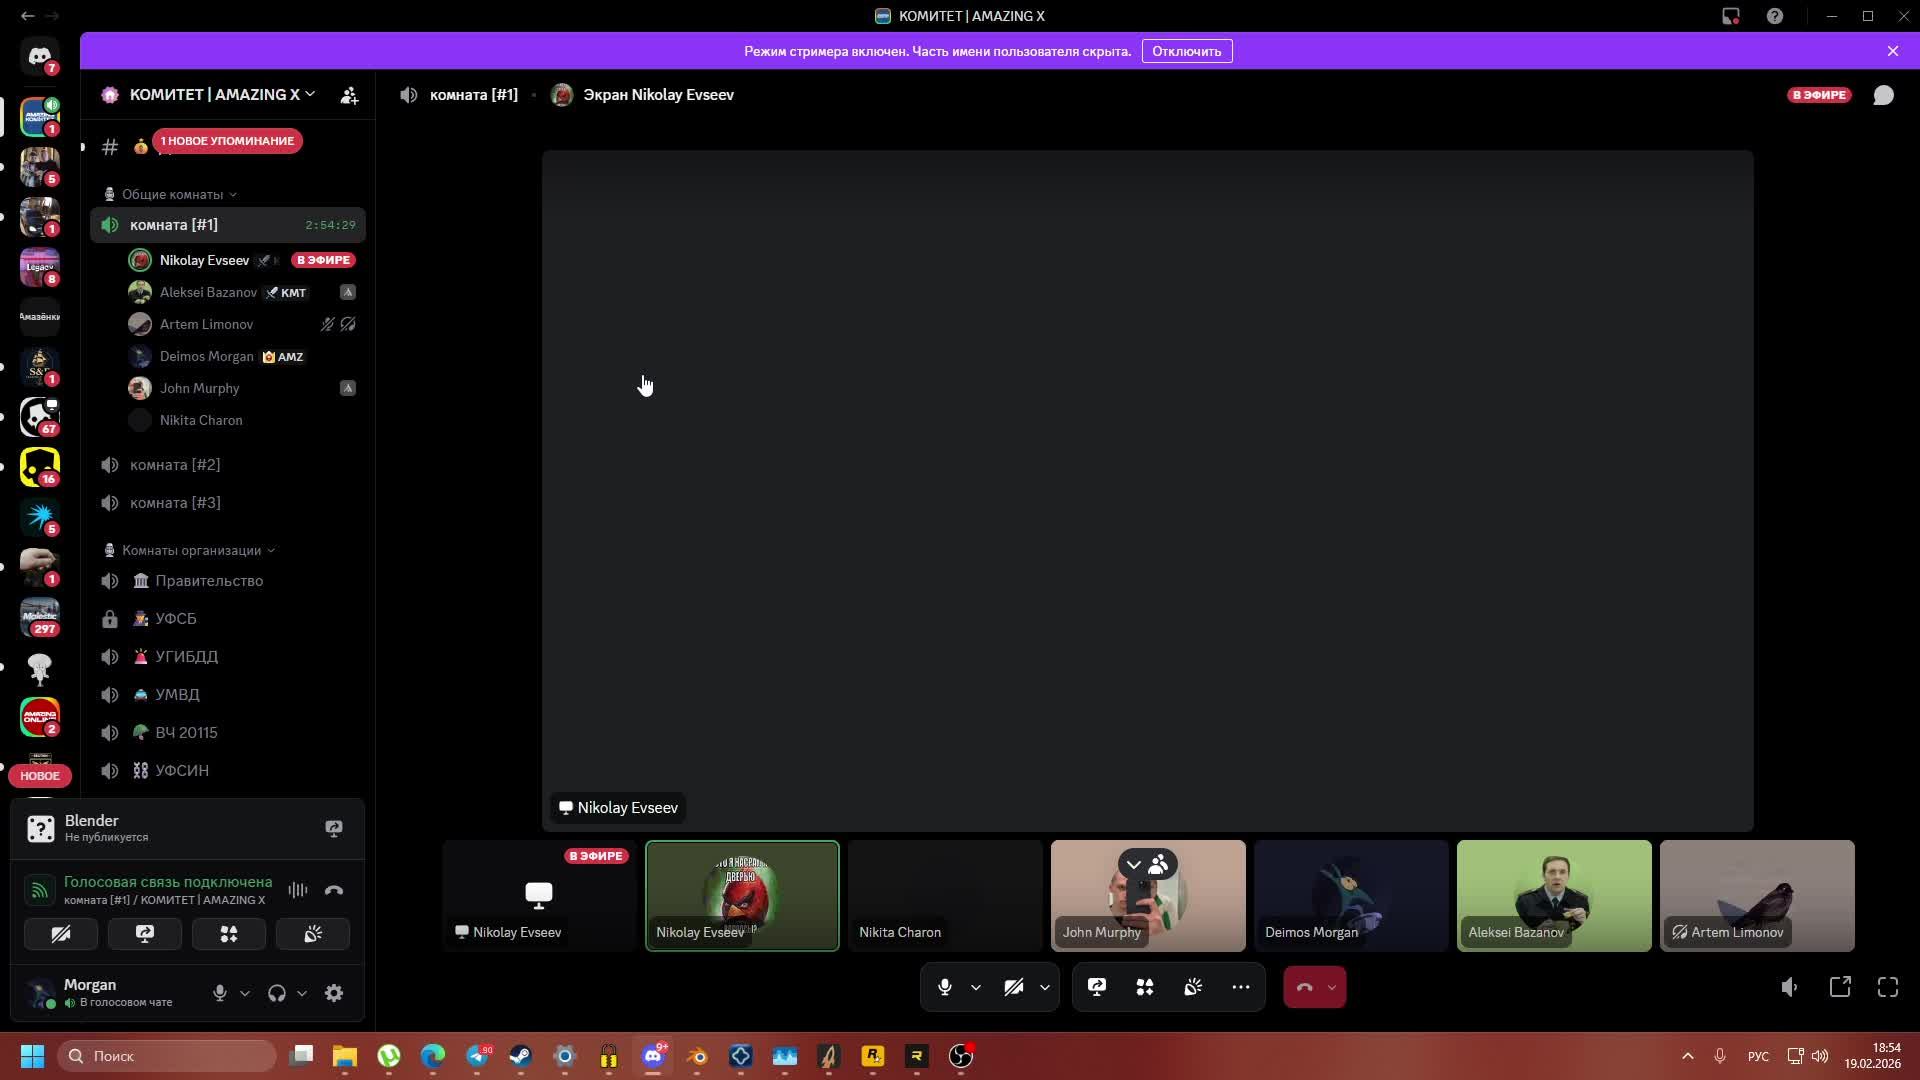Image resolution: width=1920 pixels, height=1080 pixels.
Task: Start screen share from the bottom control bar
Action: pos(1097,987)
